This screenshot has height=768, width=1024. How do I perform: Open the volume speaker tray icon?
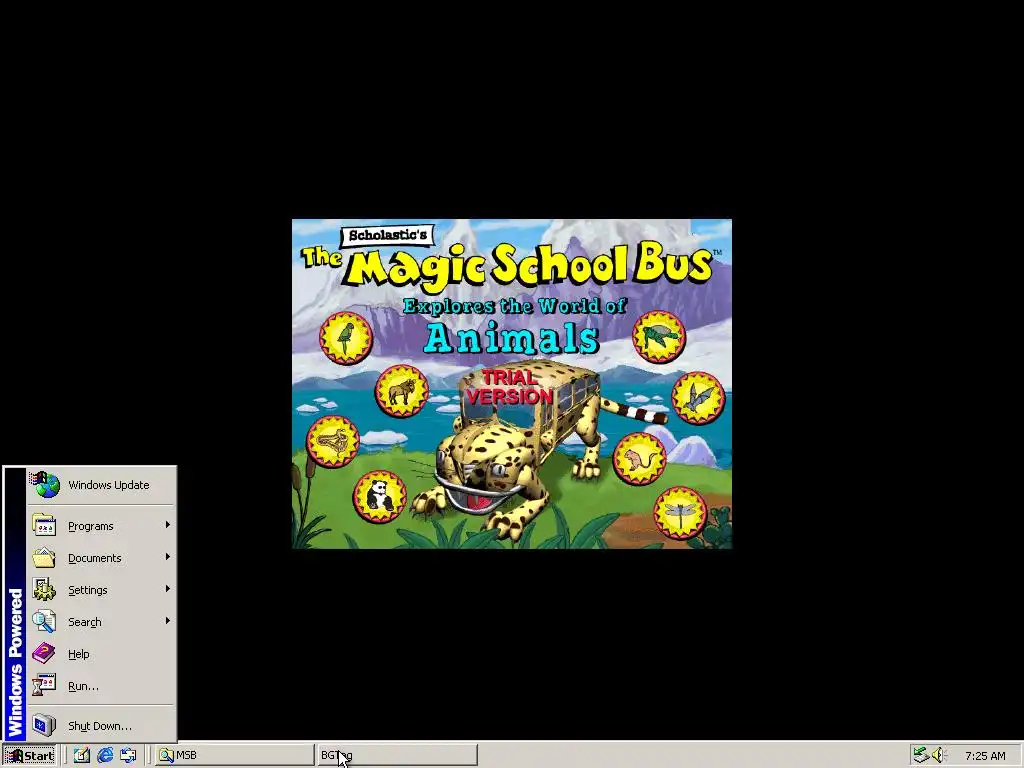pyautogui.click(x=938, y=756)
